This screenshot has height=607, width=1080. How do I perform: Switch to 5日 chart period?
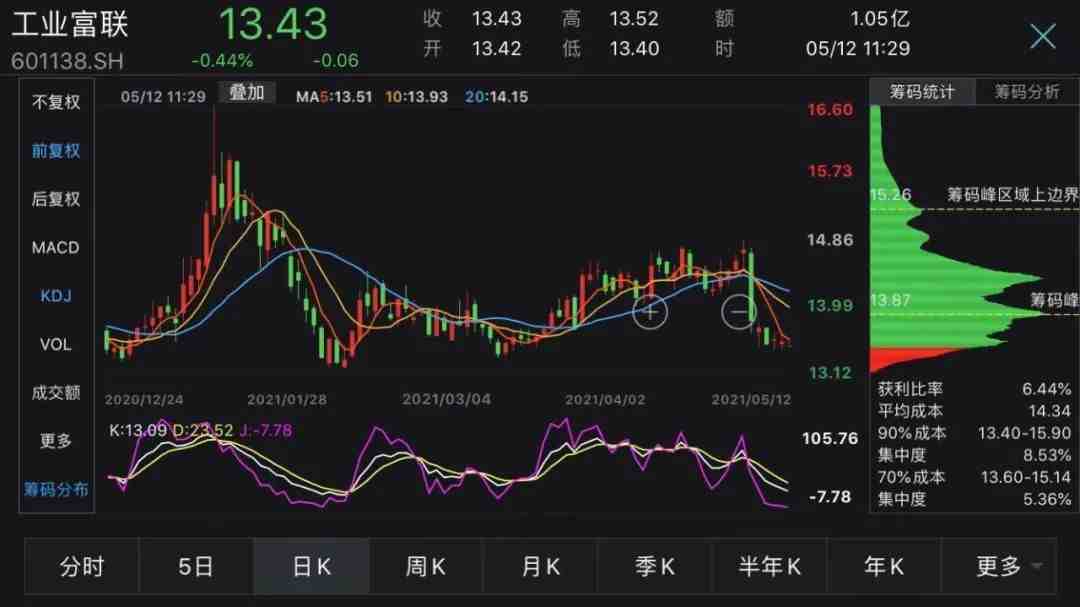click(196, 566)
